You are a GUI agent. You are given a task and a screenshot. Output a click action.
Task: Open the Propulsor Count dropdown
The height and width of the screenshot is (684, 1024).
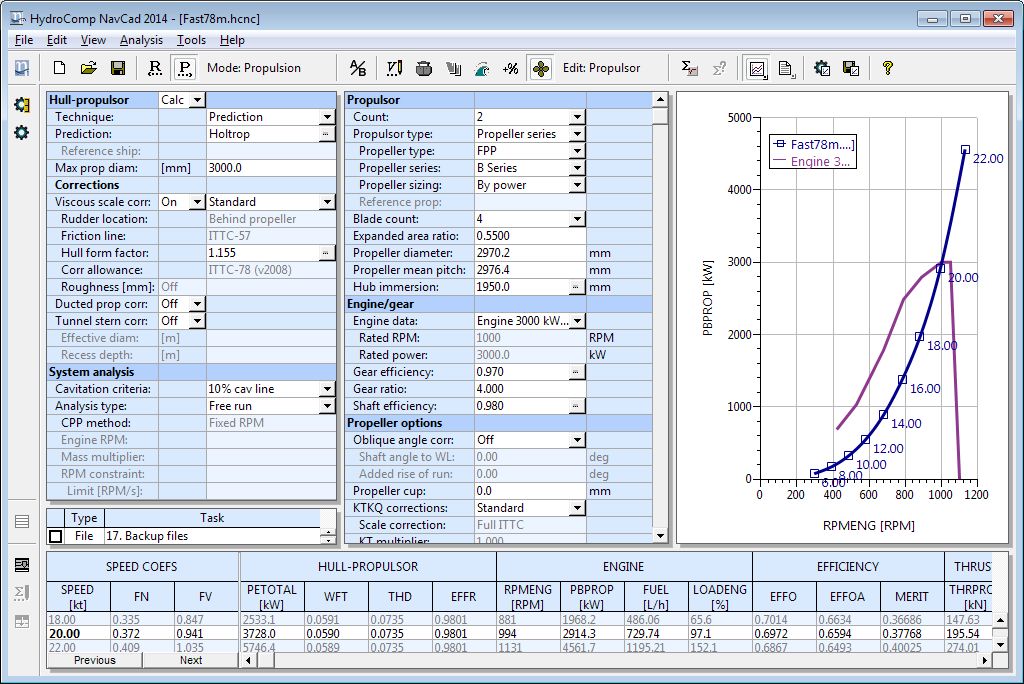pos(577,117)
